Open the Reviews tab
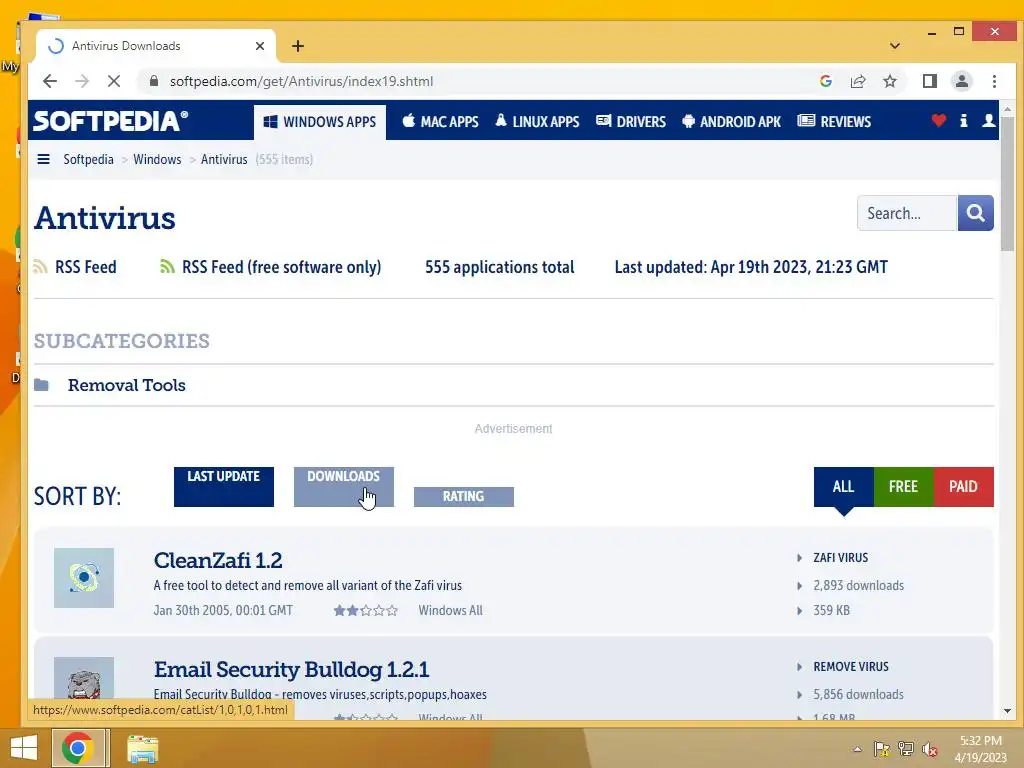Image resolution: width=1024 pixels, height=768 pixels. click(834, 121)
